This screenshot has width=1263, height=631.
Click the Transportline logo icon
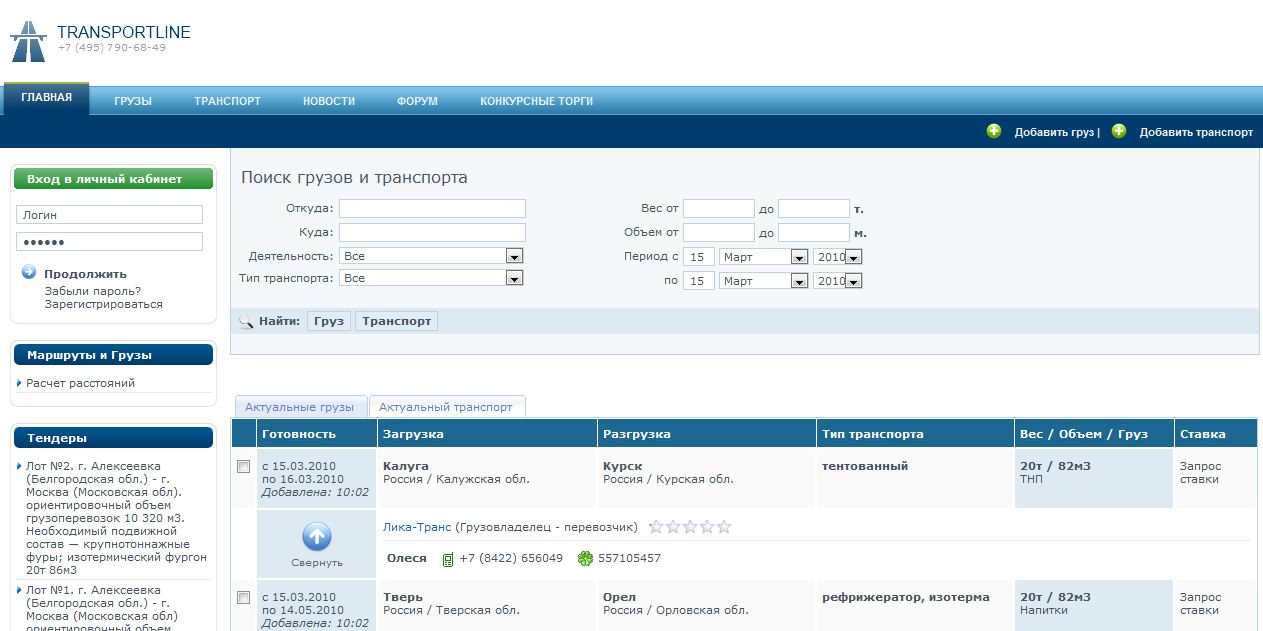[x=27, y=40]
